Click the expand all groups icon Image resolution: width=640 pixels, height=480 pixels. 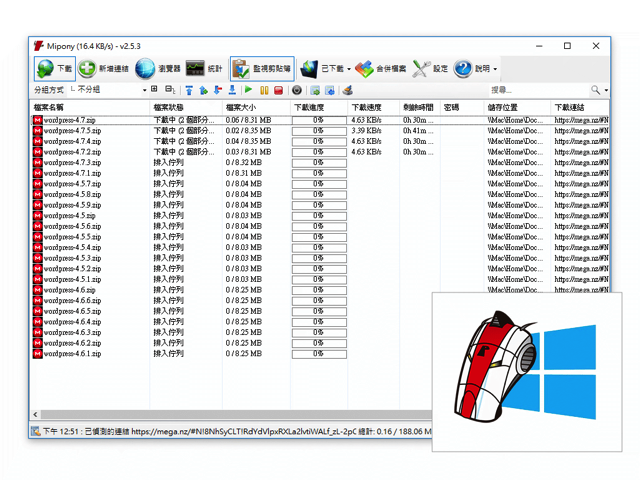pyautogui.click(x=154, y=89)
